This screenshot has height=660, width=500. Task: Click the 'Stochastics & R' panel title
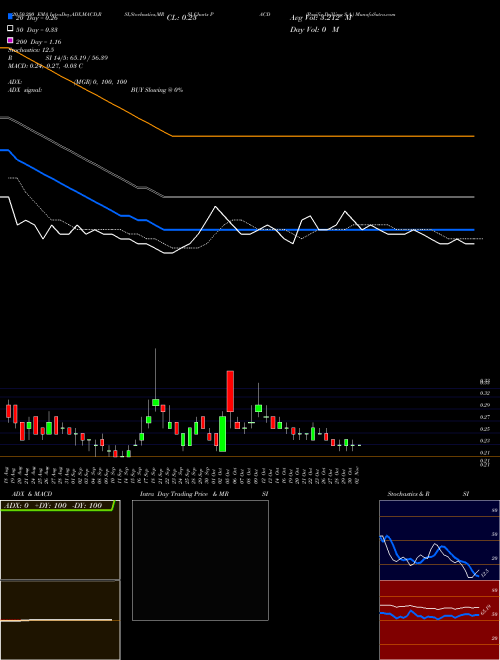point(408,494)
